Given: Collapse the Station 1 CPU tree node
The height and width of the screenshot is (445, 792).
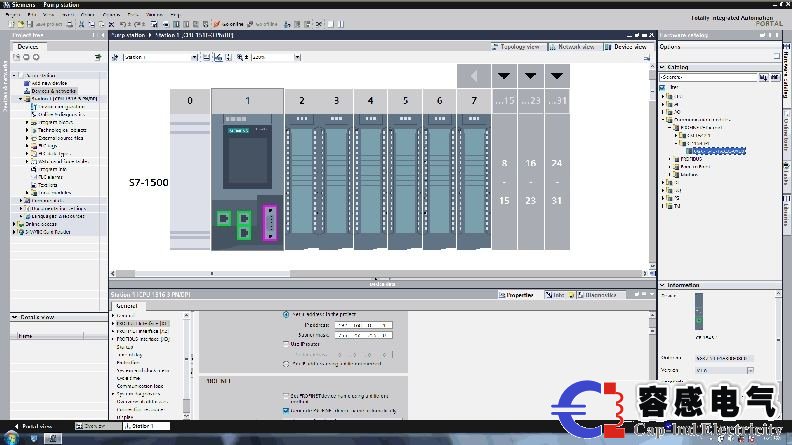Looking at the screenshot, I should 21,98.
